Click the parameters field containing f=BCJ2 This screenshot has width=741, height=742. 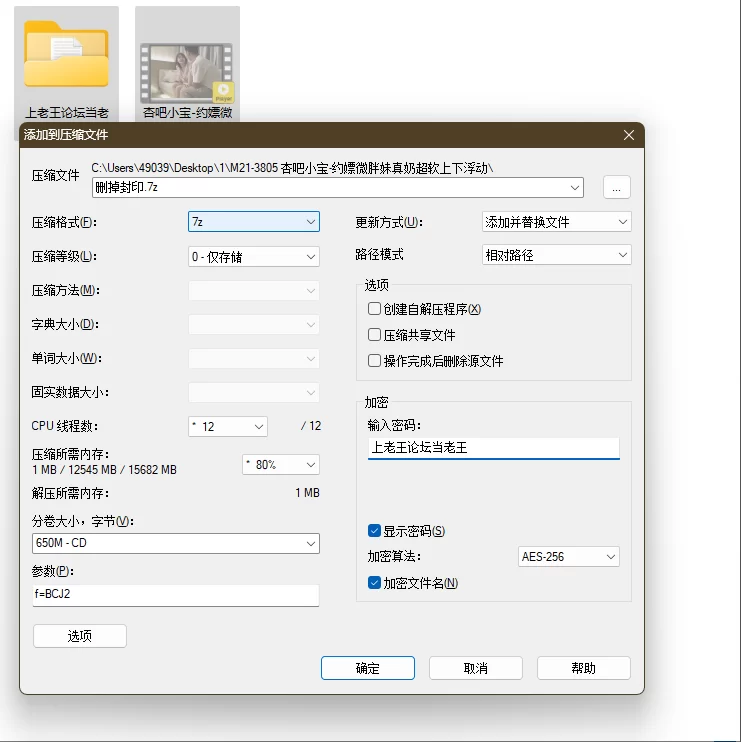pos(176,595)
